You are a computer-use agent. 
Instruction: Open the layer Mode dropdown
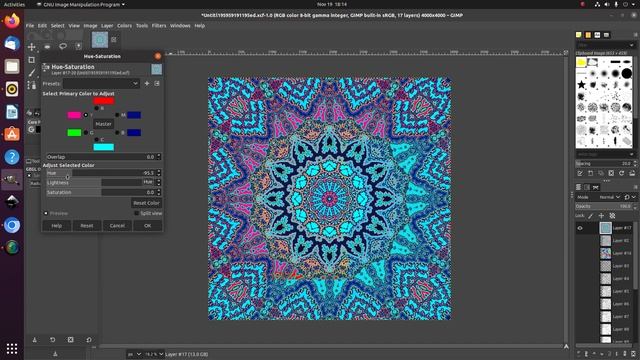point(609,197)
